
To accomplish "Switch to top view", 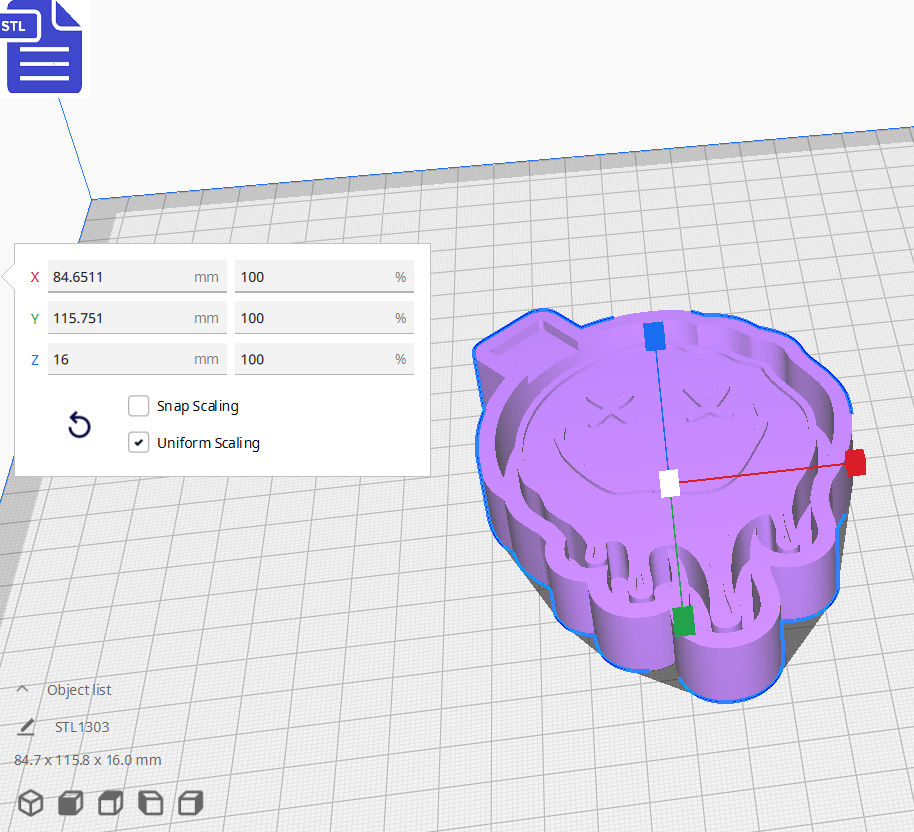I will coord(109,802).
